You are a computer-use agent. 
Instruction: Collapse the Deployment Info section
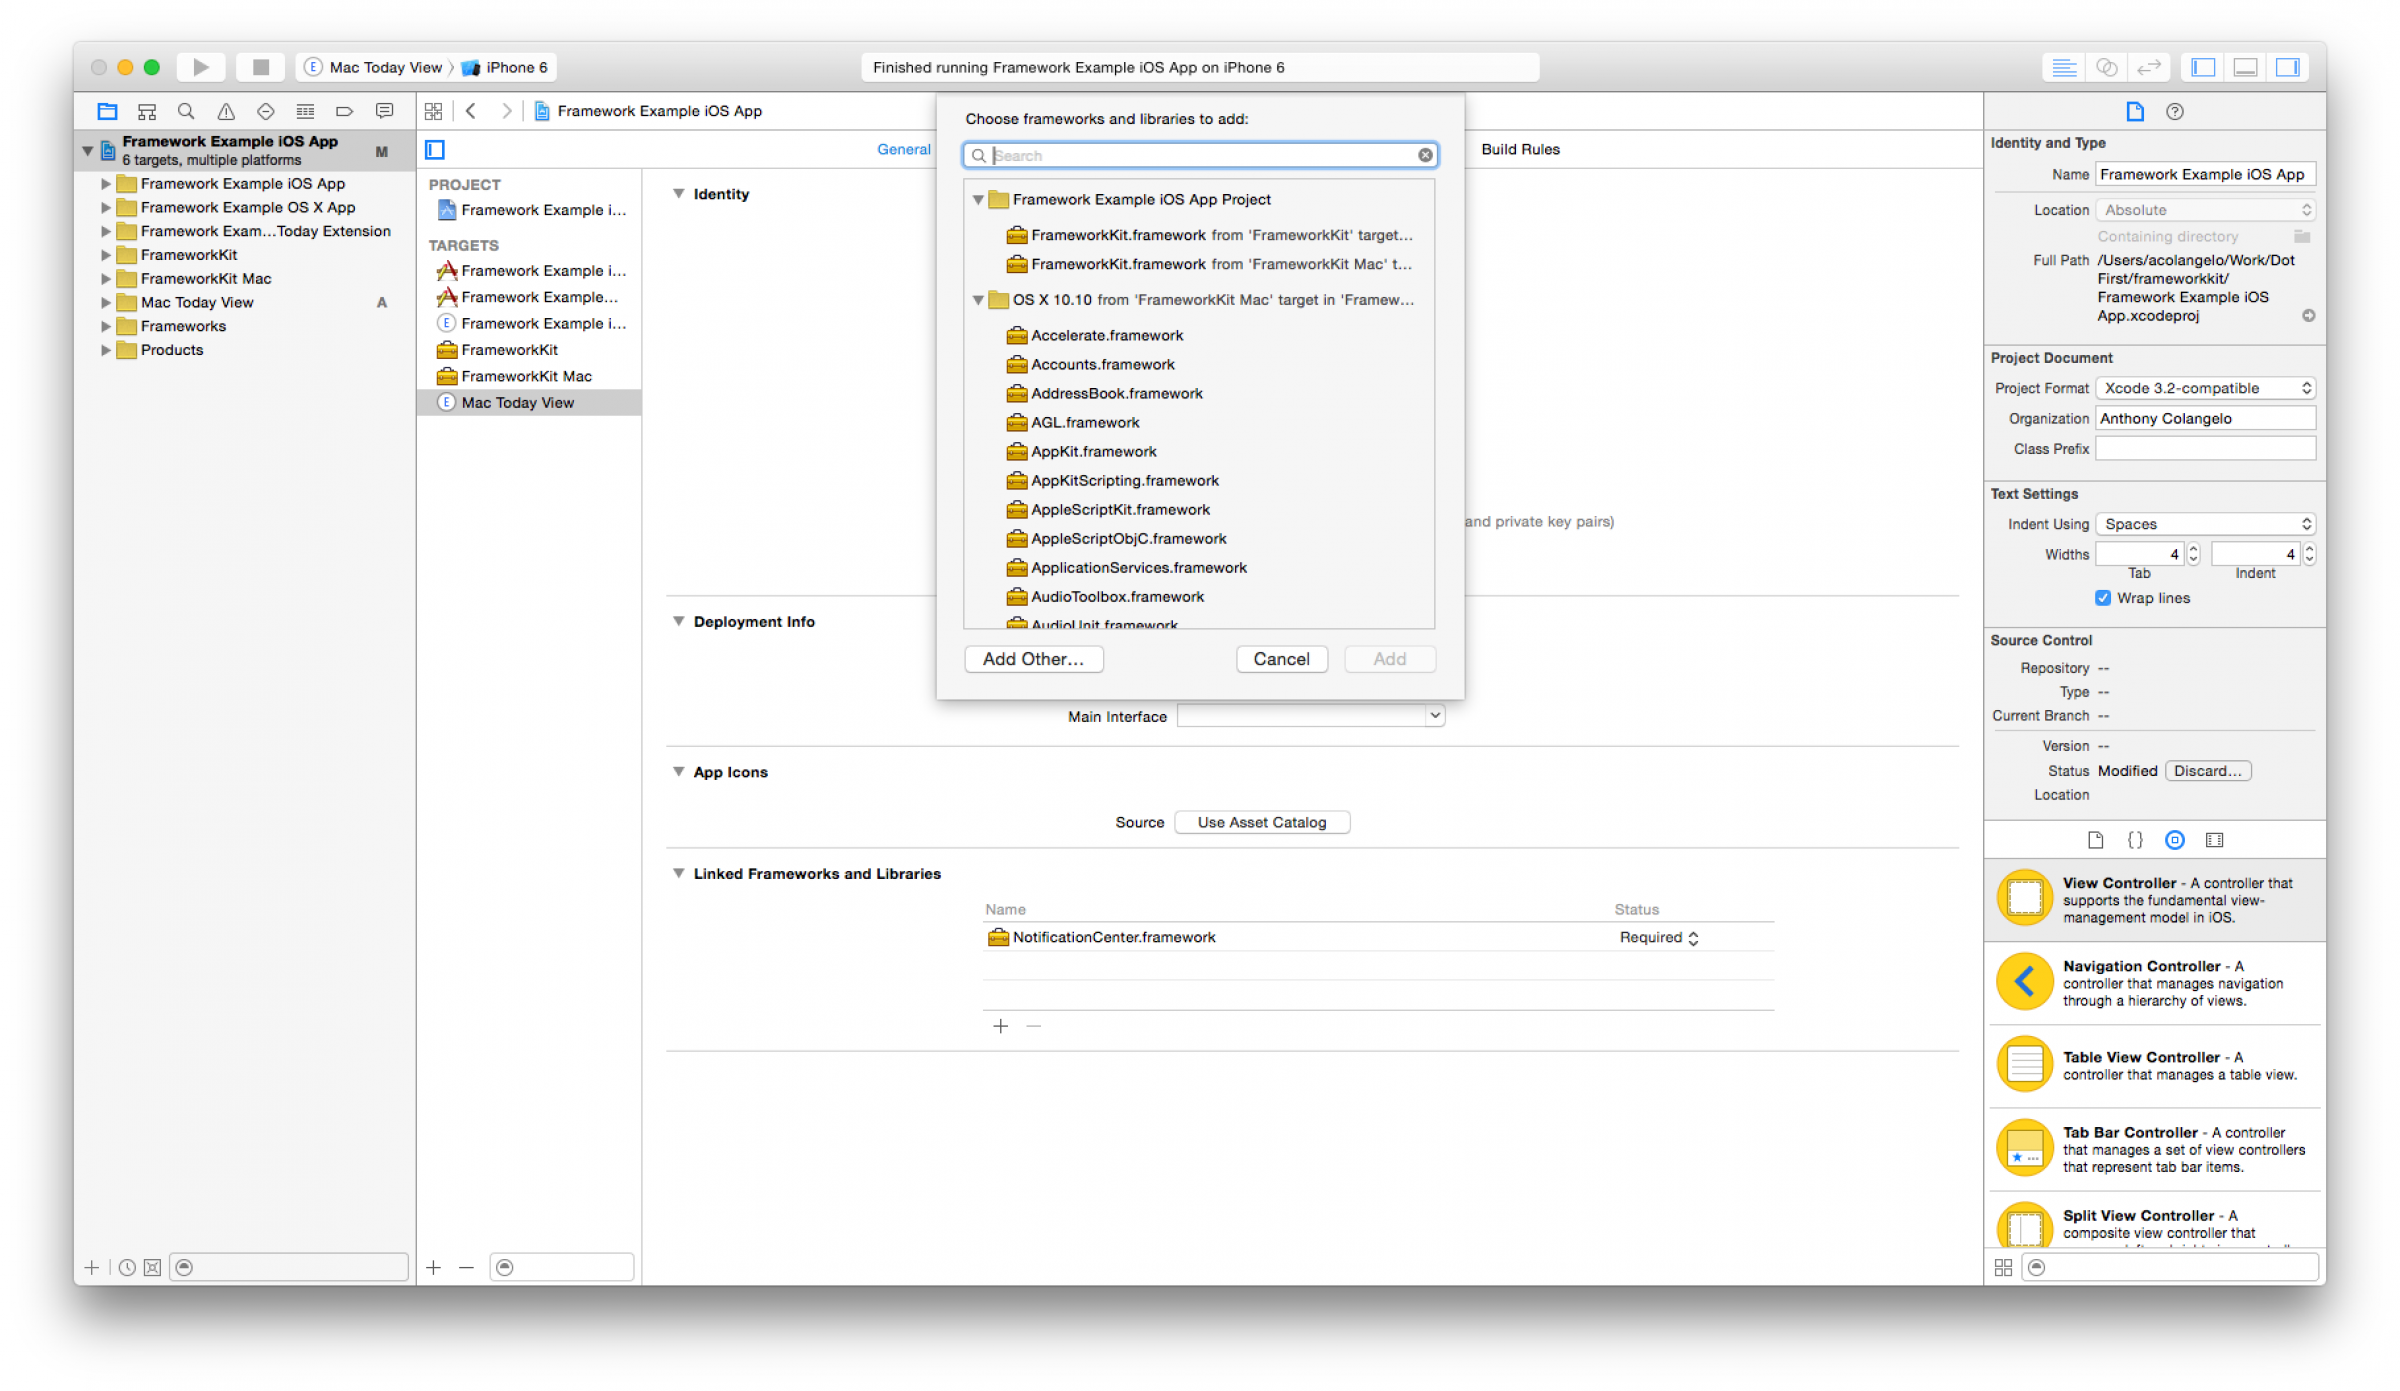click(679, 621)
